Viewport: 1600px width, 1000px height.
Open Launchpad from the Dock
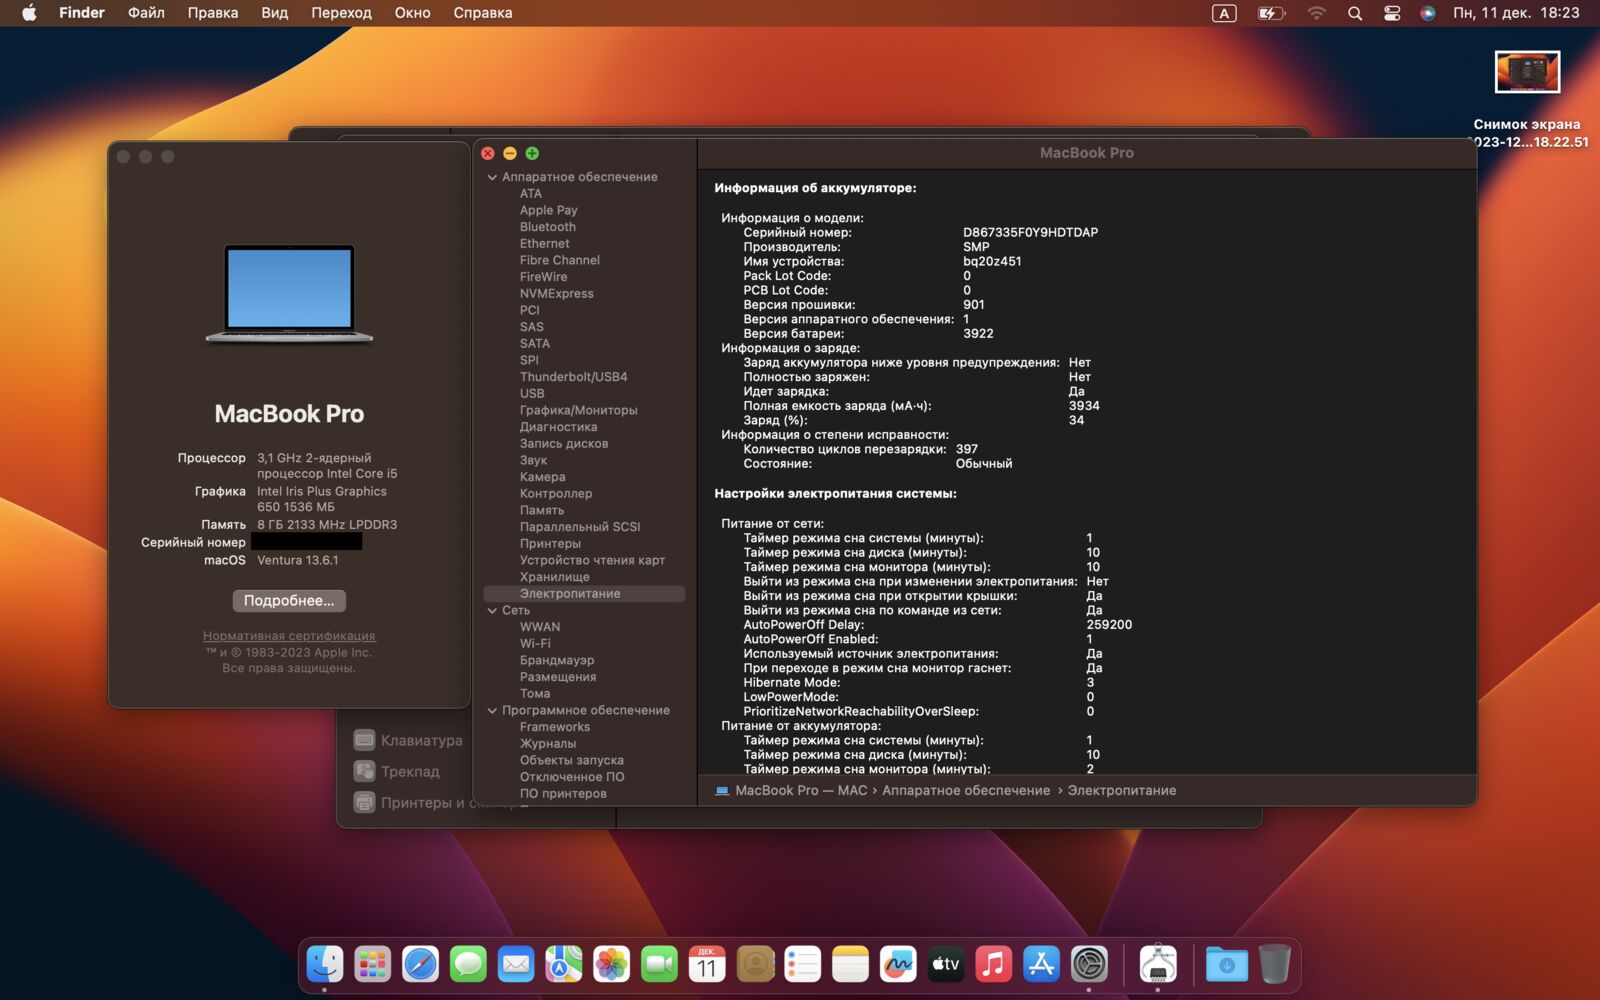coord(372,964)
